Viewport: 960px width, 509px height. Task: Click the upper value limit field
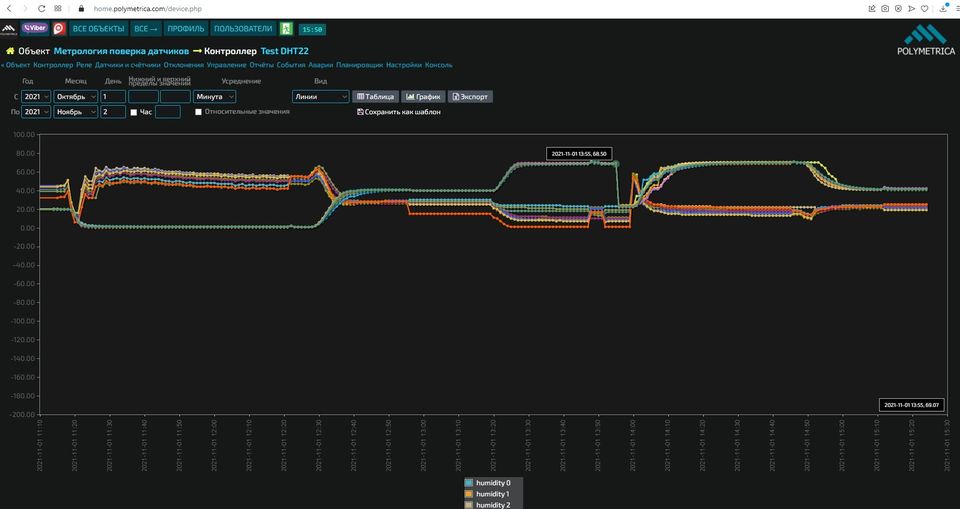tap(175, 97)
